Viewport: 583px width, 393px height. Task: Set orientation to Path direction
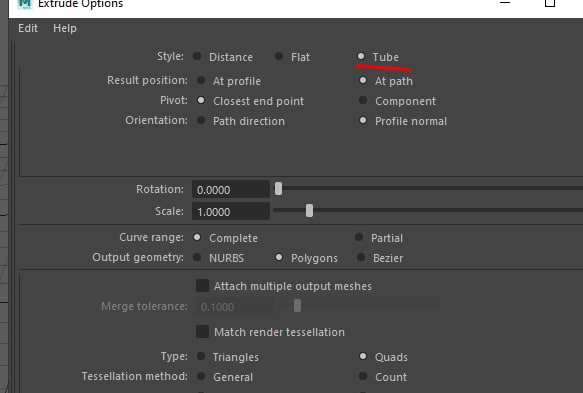pos(201,120)
